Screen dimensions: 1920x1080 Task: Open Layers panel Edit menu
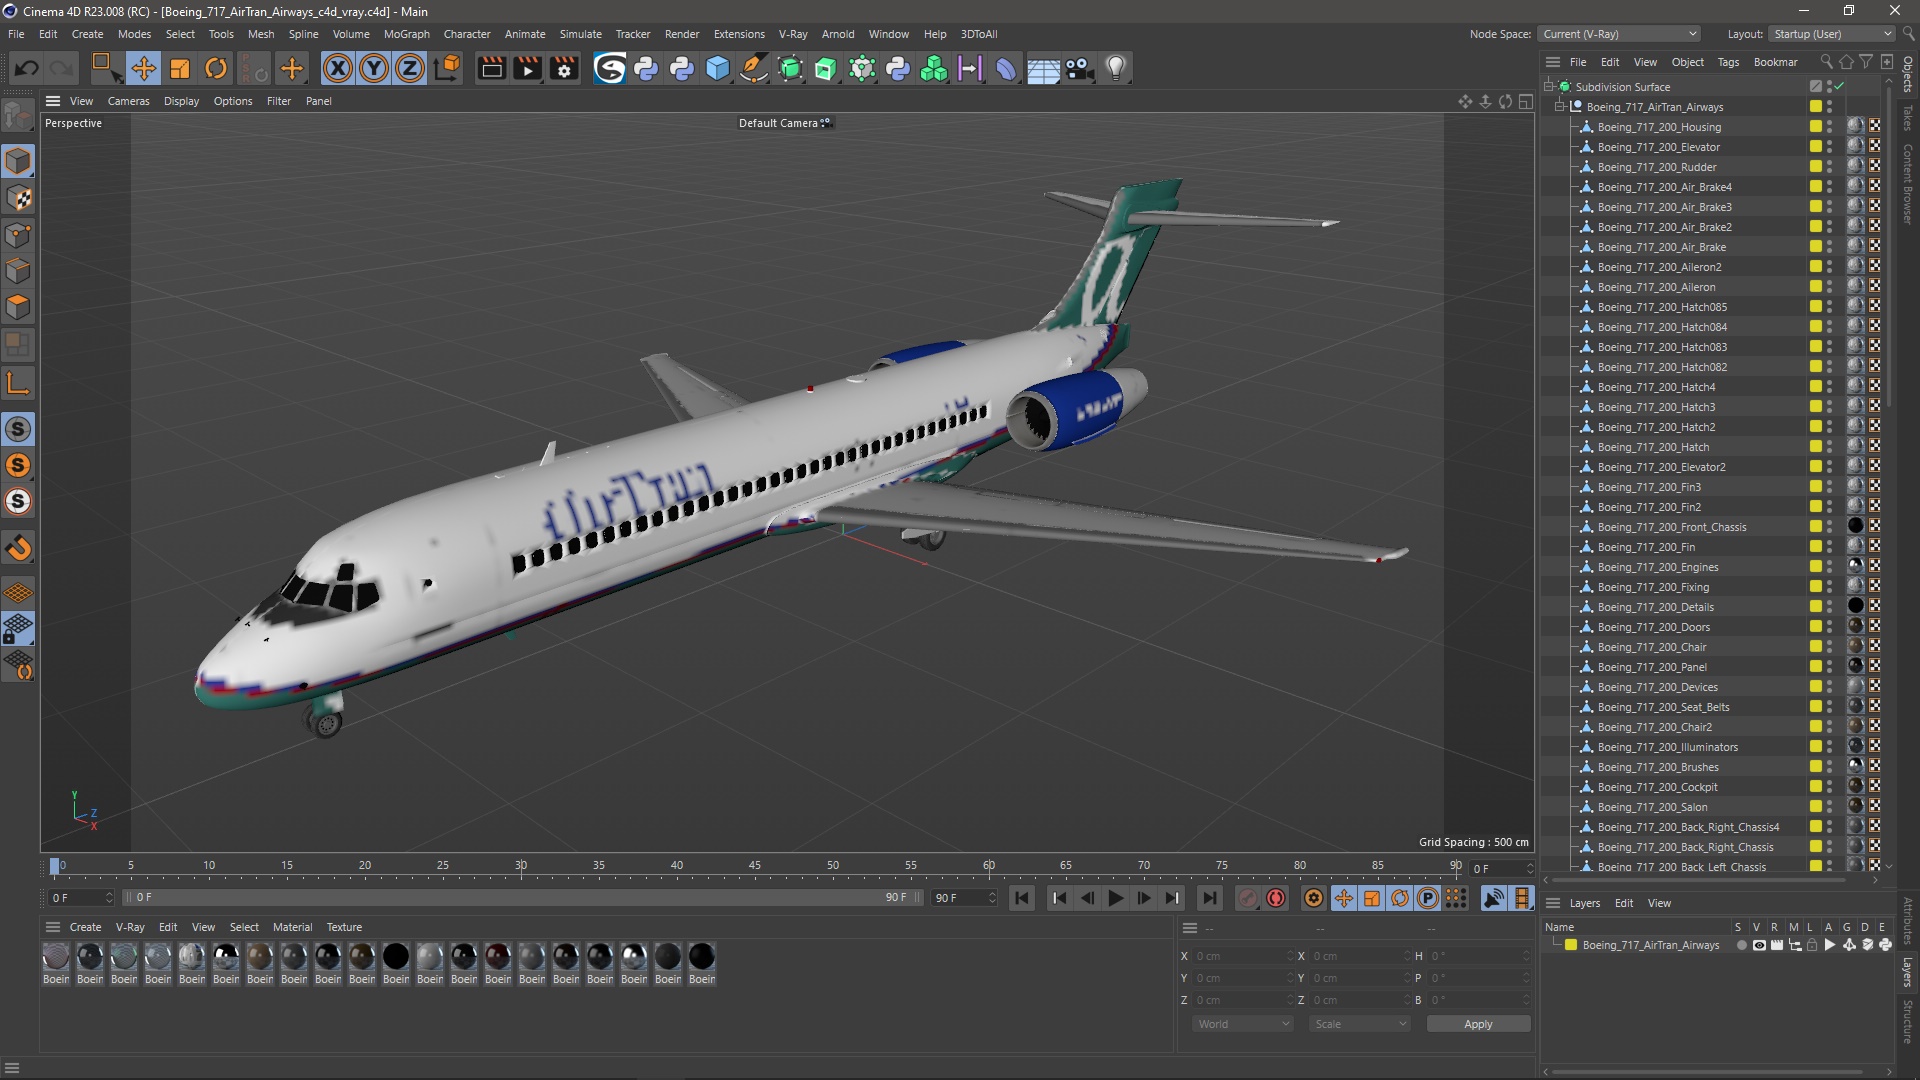click(1624, 903)
